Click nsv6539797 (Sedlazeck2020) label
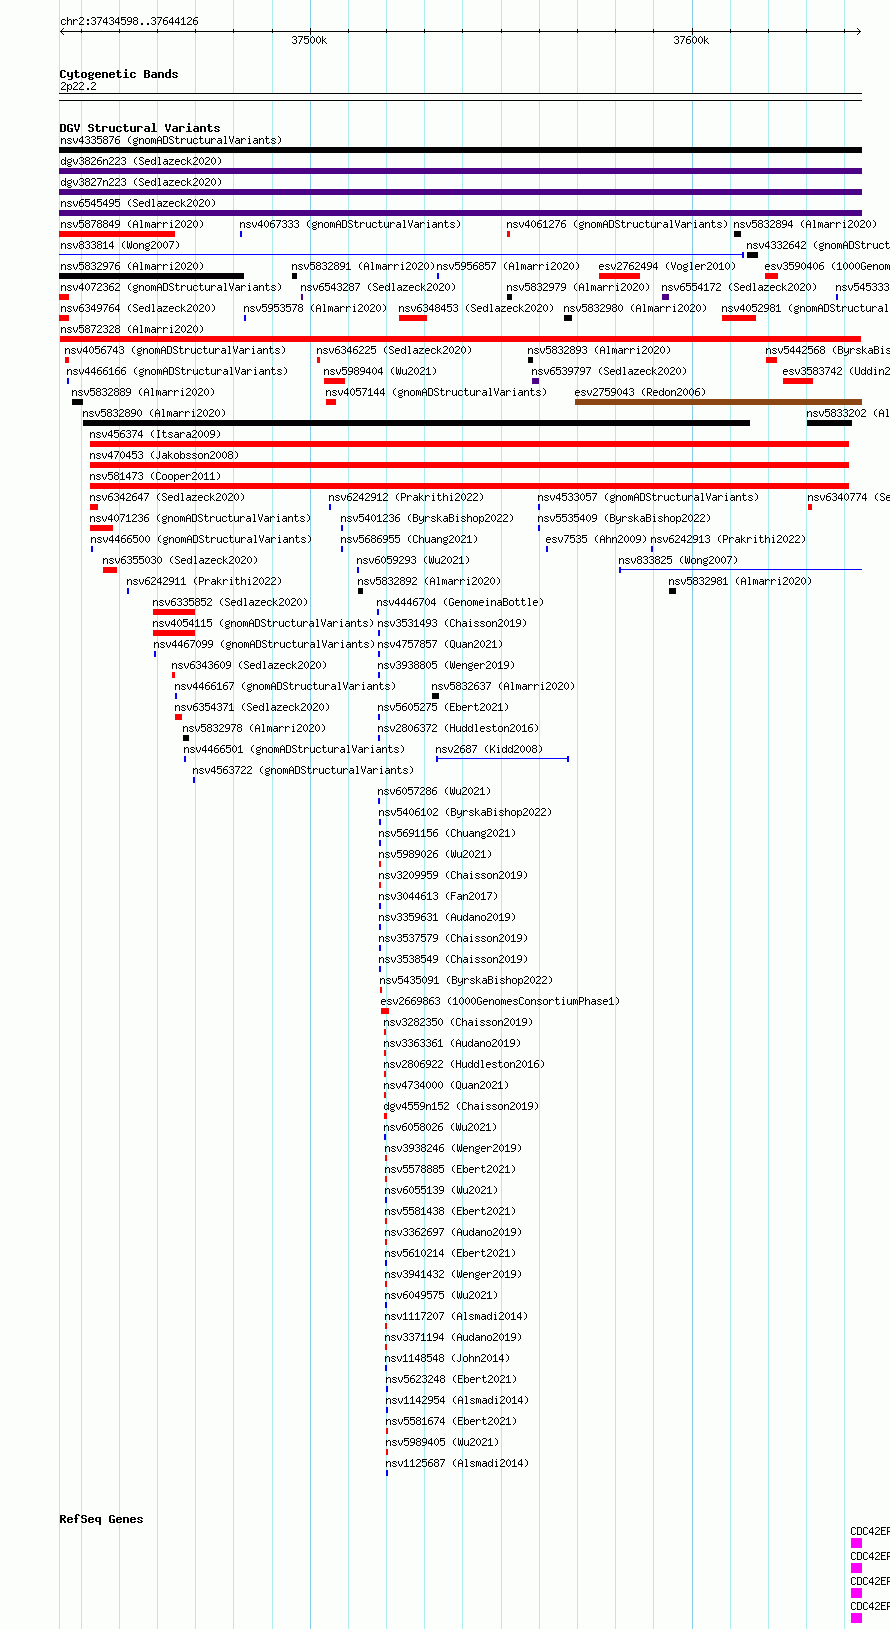The width and height of the screenshot is (890, 1629). click(610, 371)
